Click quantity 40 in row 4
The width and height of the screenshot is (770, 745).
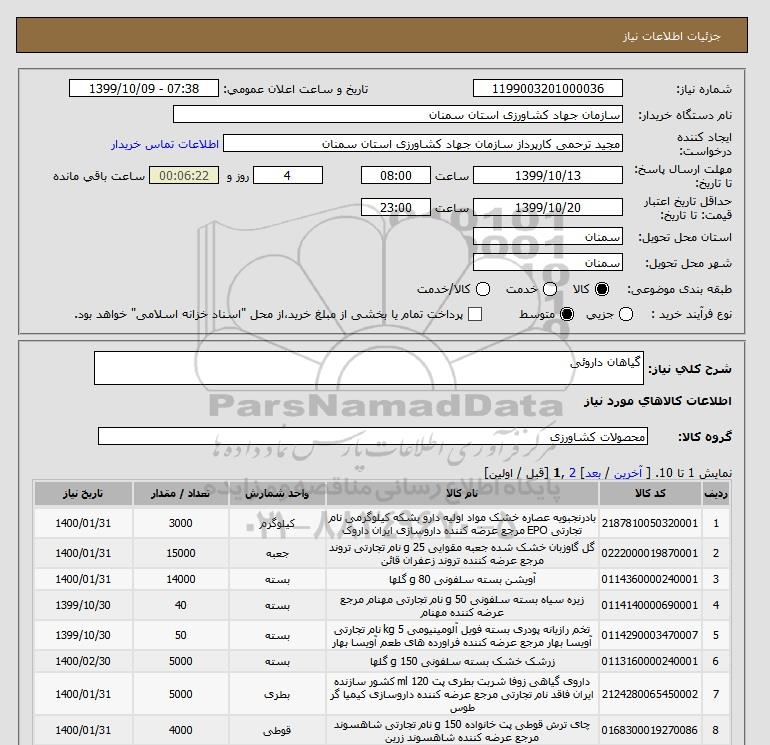pyautogui.click(x=181, y=606)
